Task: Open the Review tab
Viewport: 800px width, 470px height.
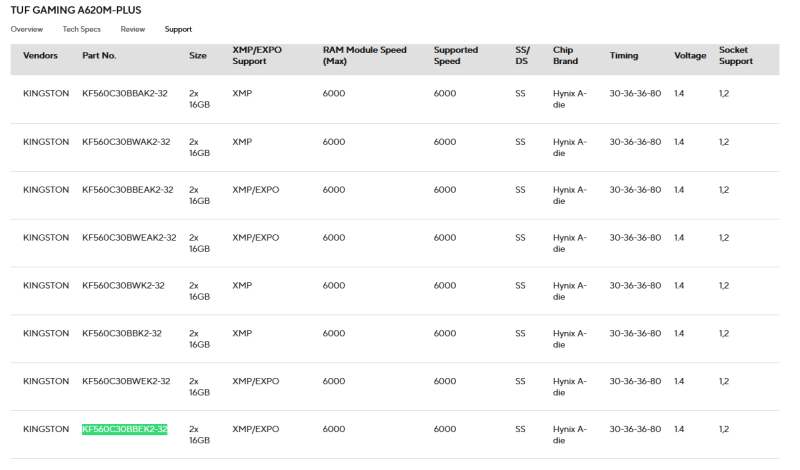Action: [x=133, y=30]
